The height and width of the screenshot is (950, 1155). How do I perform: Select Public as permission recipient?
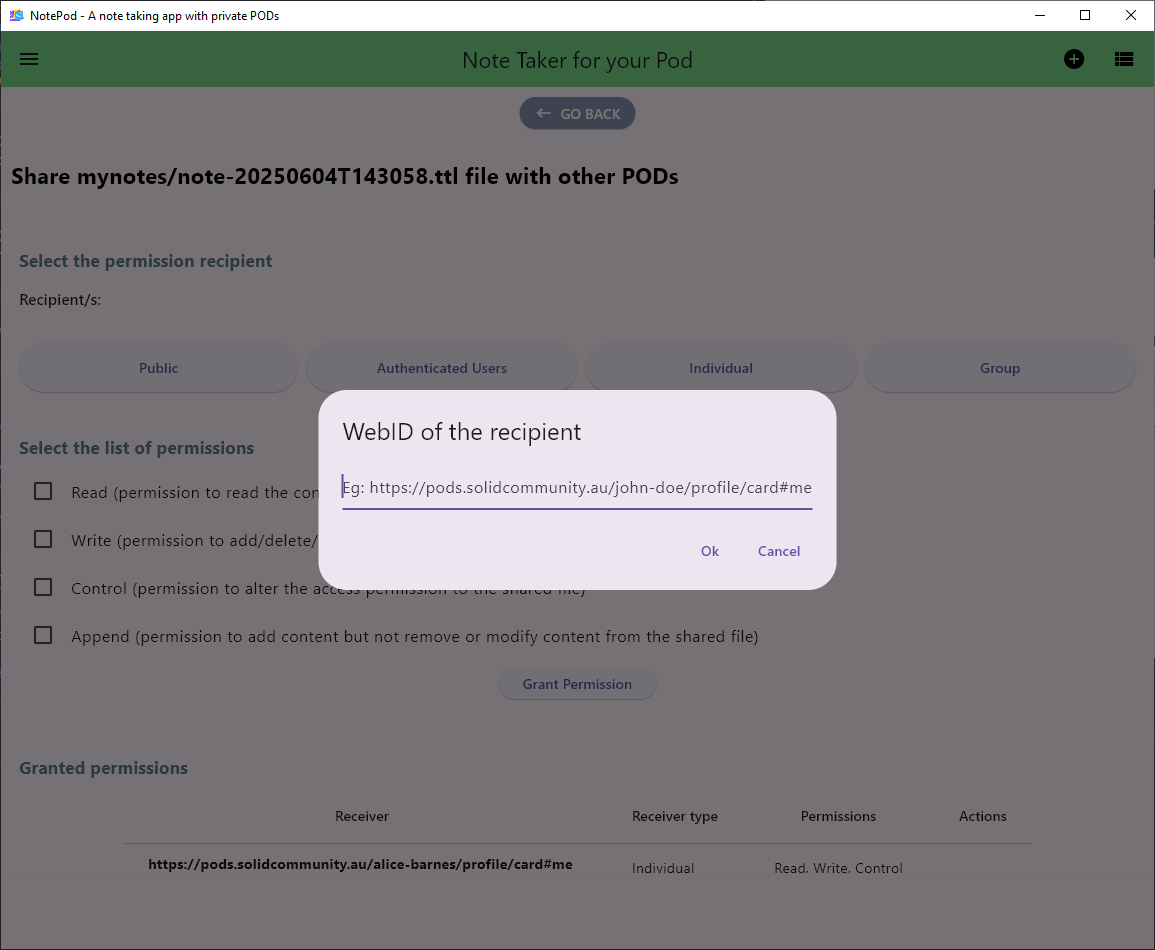[158, 367]
